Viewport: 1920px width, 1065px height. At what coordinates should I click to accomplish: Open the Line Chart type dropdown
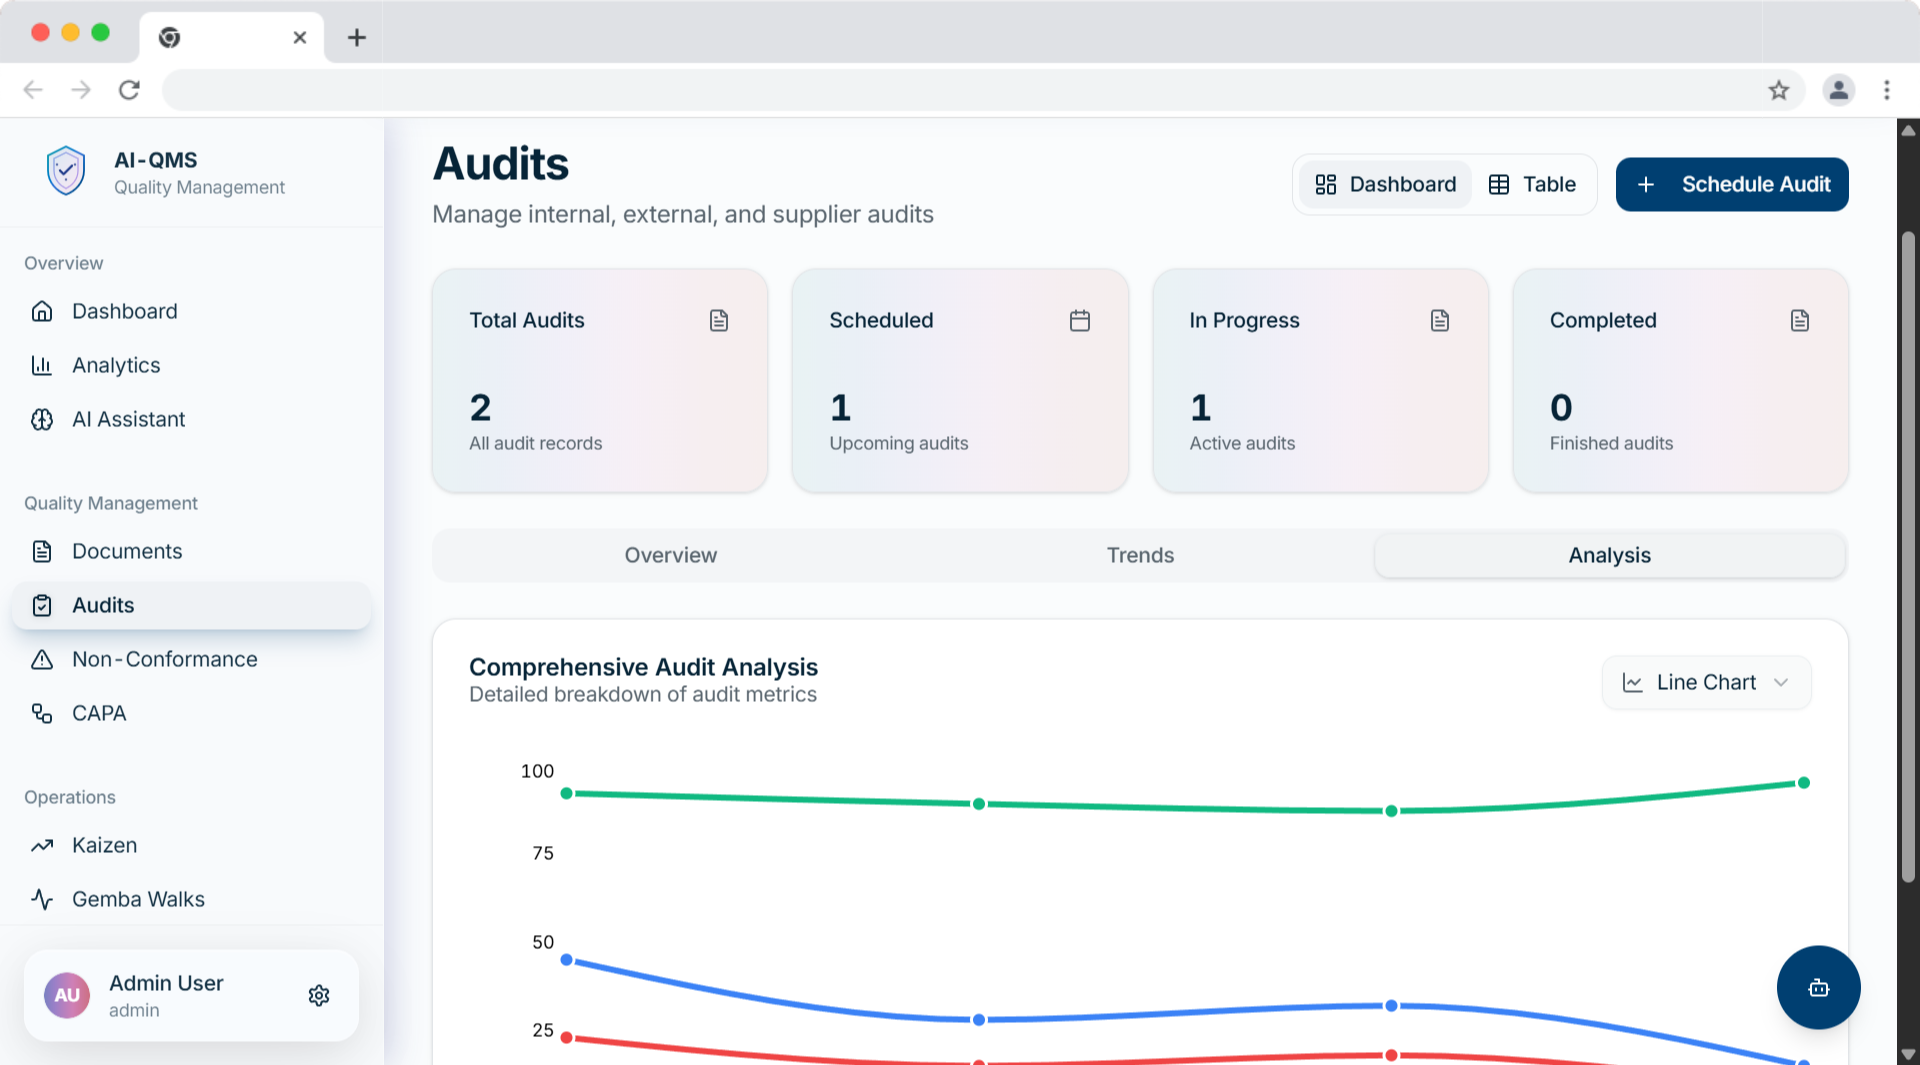1706,682
